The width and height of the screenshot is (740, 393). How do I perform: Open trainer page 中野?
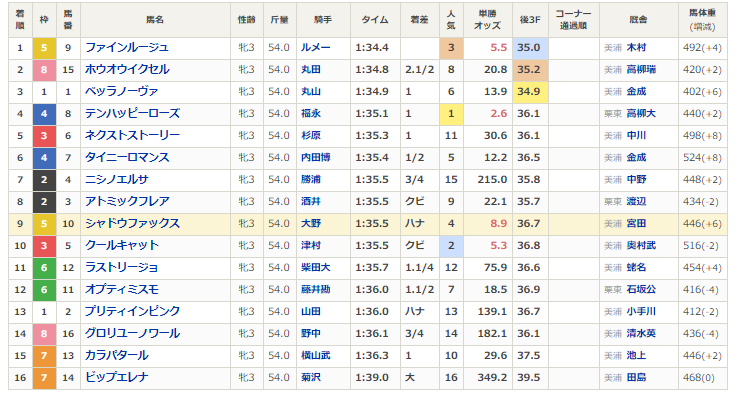click(x=636, y=180)
